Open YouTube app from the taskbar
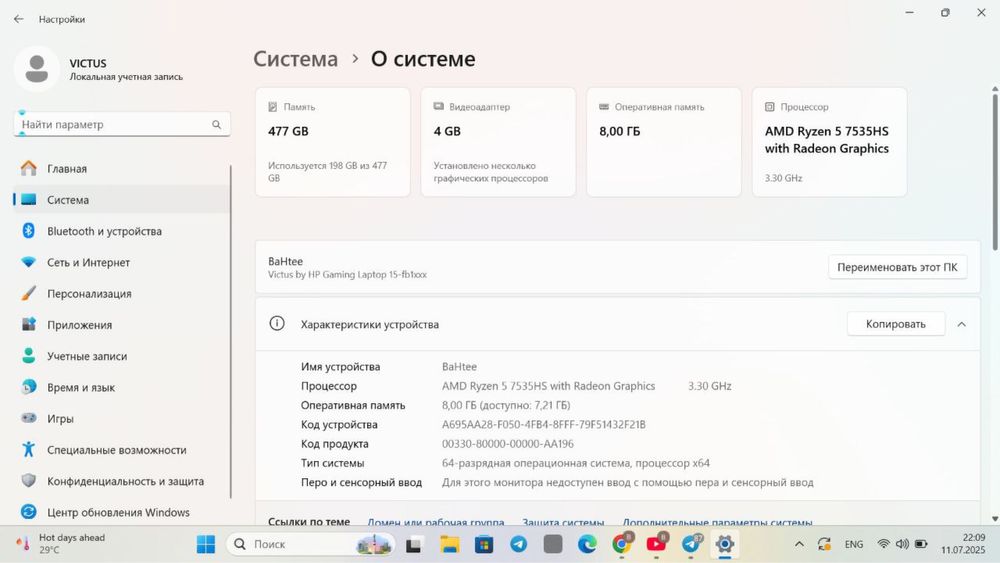This screenshot has height=563, width=1000. 656,545
